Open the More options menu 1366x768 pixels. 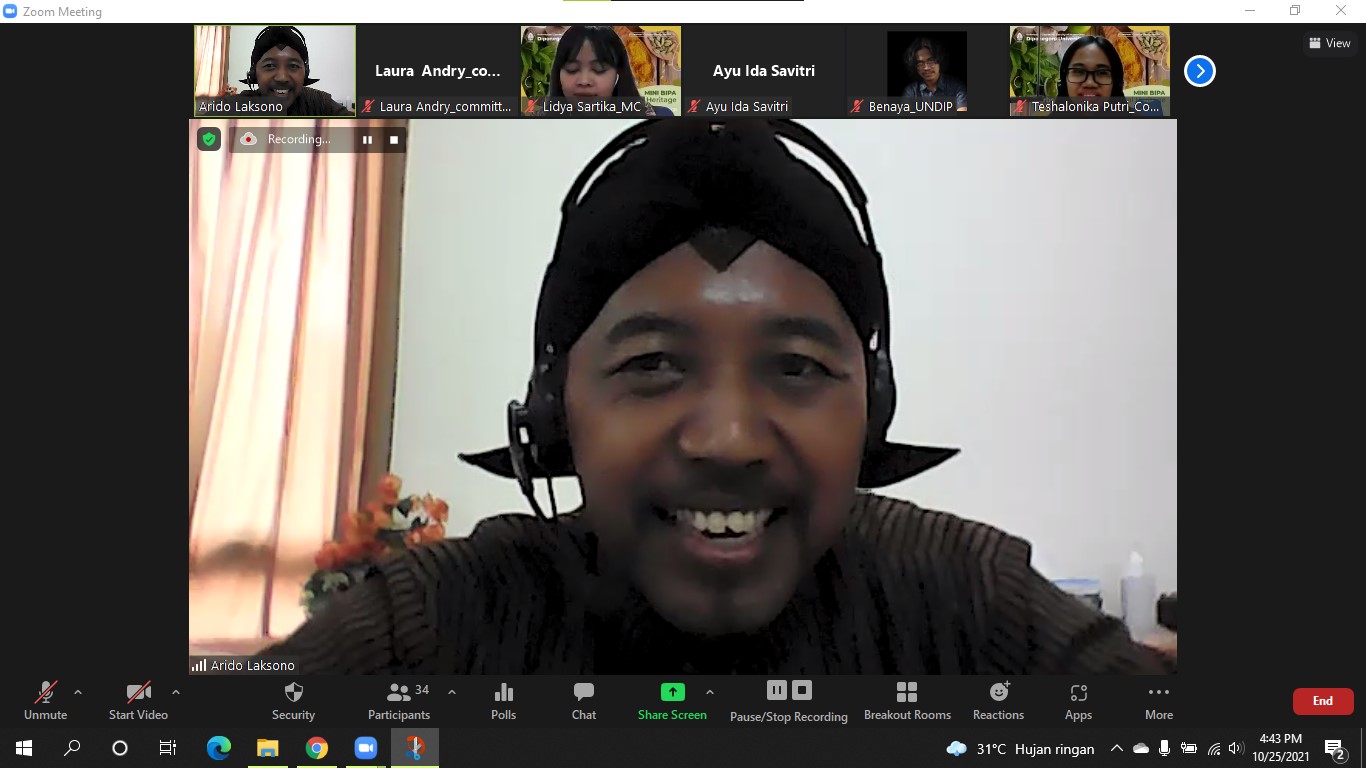click(x=1159, y=700)
